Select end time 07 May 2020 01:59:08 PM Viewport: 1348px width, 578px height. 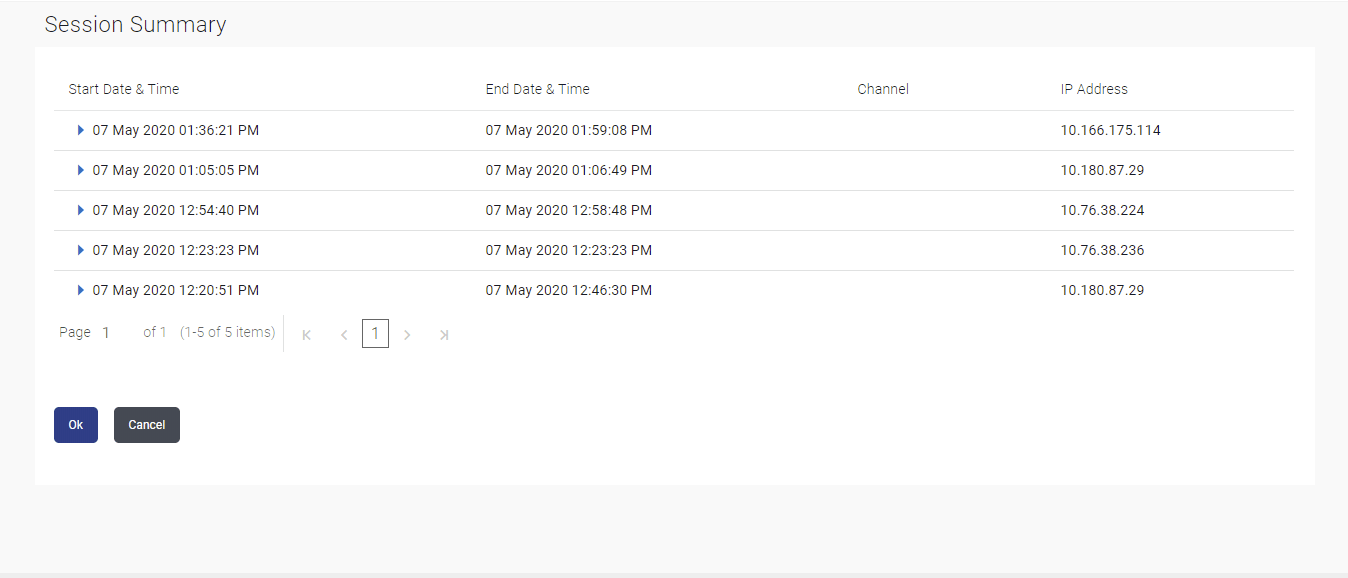(x=569, y=130)
